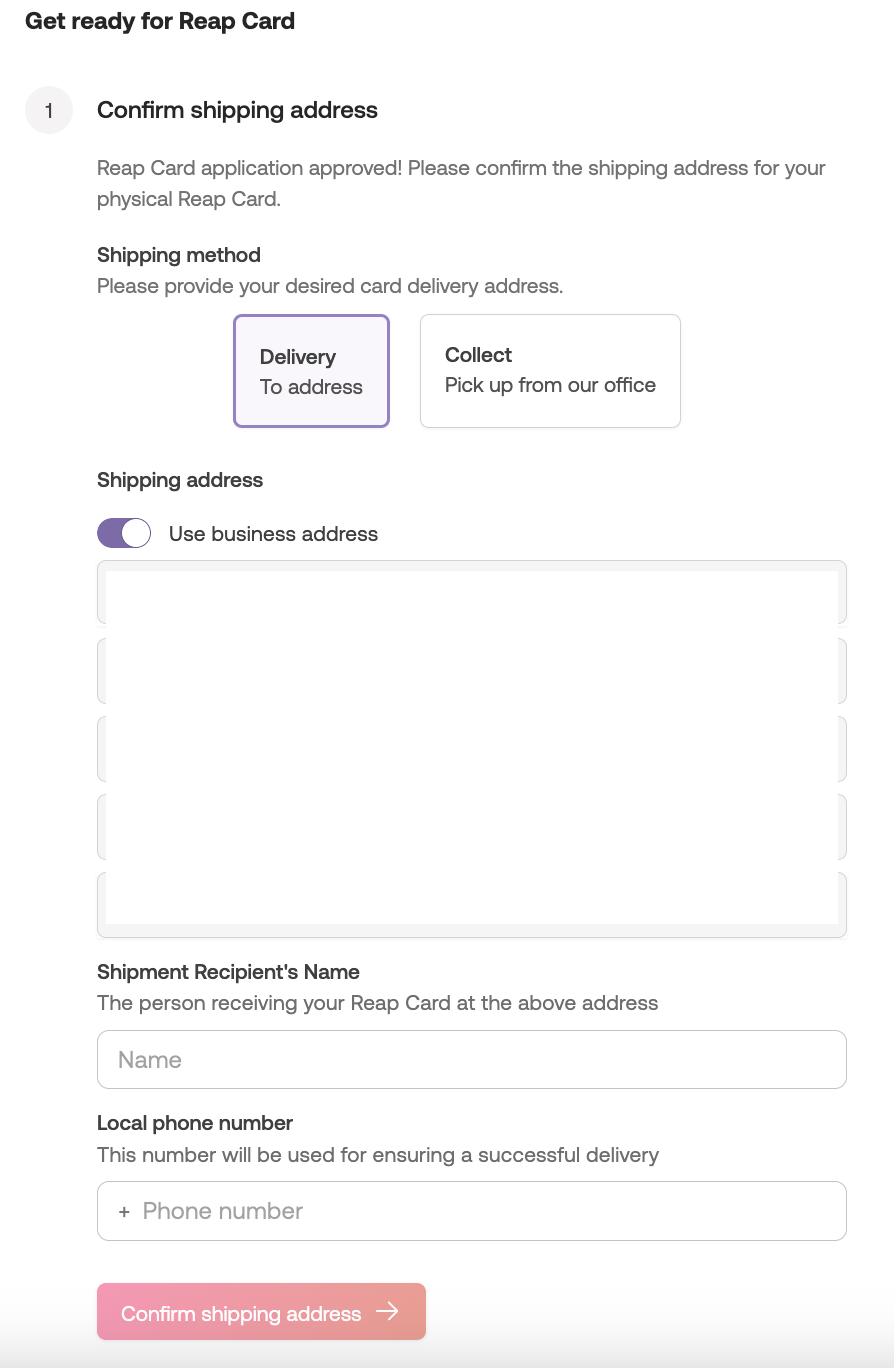894x1368 pixels.
Task: Click the Use business address label
Action: pos(273,534)
